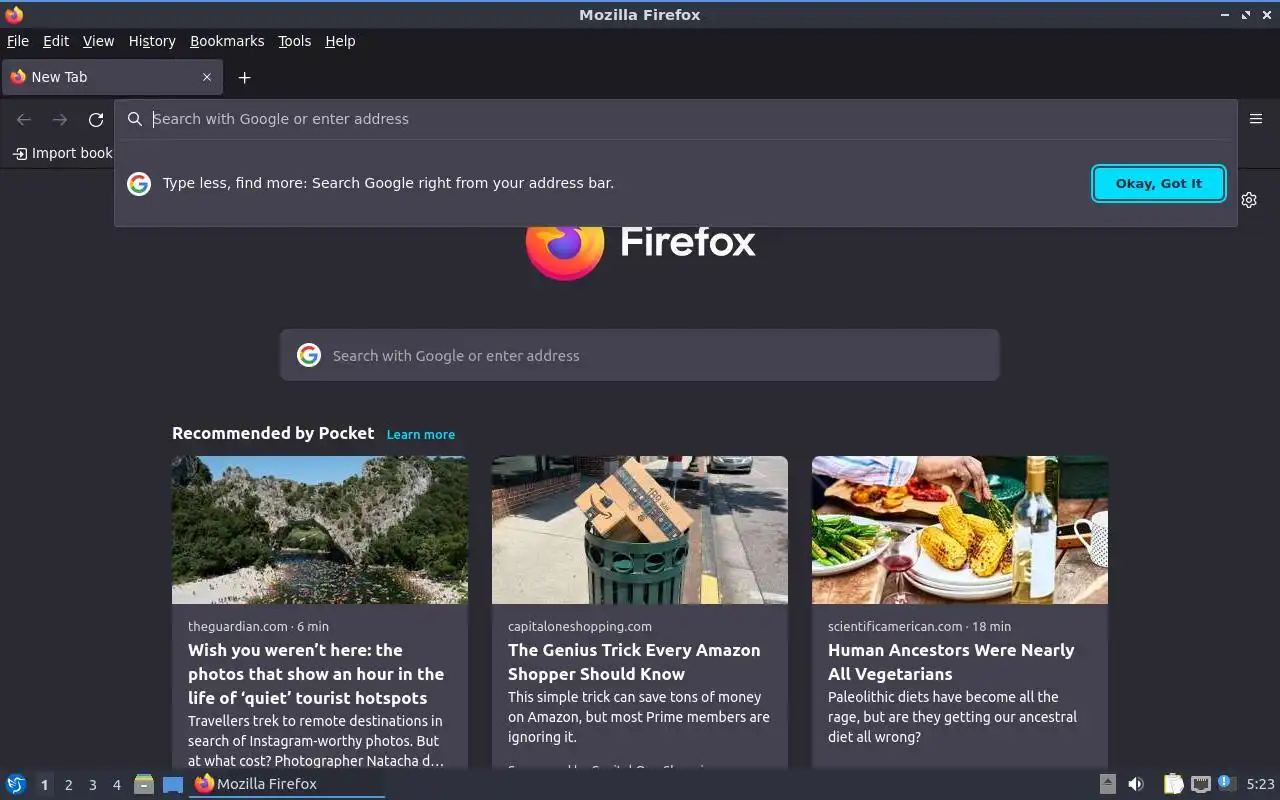Switch to workspace 2
The height and width of the screenshot is (800, 1280).
pos(68,785)
